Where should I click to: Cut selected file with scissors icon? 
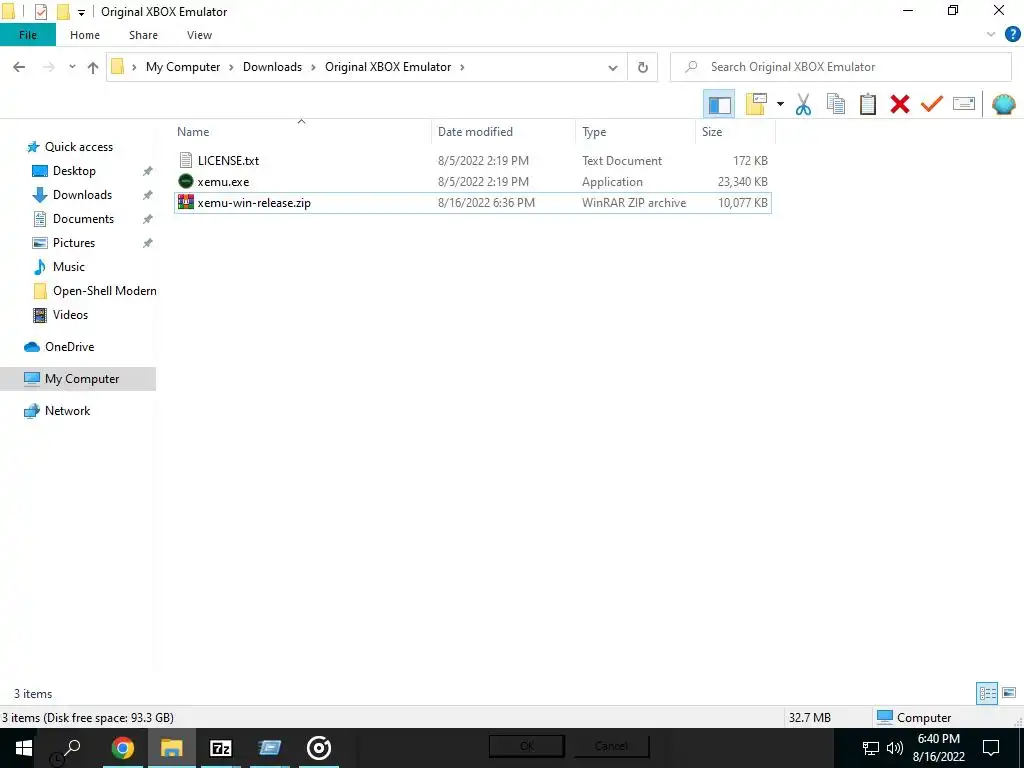pyautogui.click(x=803, y=104)
